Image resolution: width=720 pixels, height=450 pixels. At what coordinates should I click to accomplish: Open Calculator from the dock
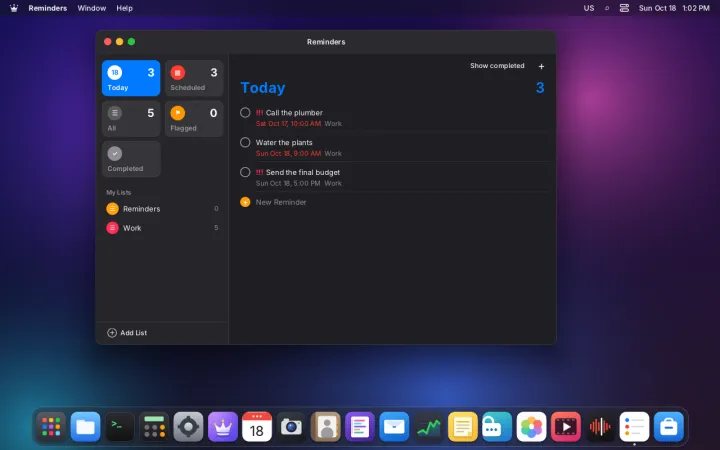(x=154, y=427)
